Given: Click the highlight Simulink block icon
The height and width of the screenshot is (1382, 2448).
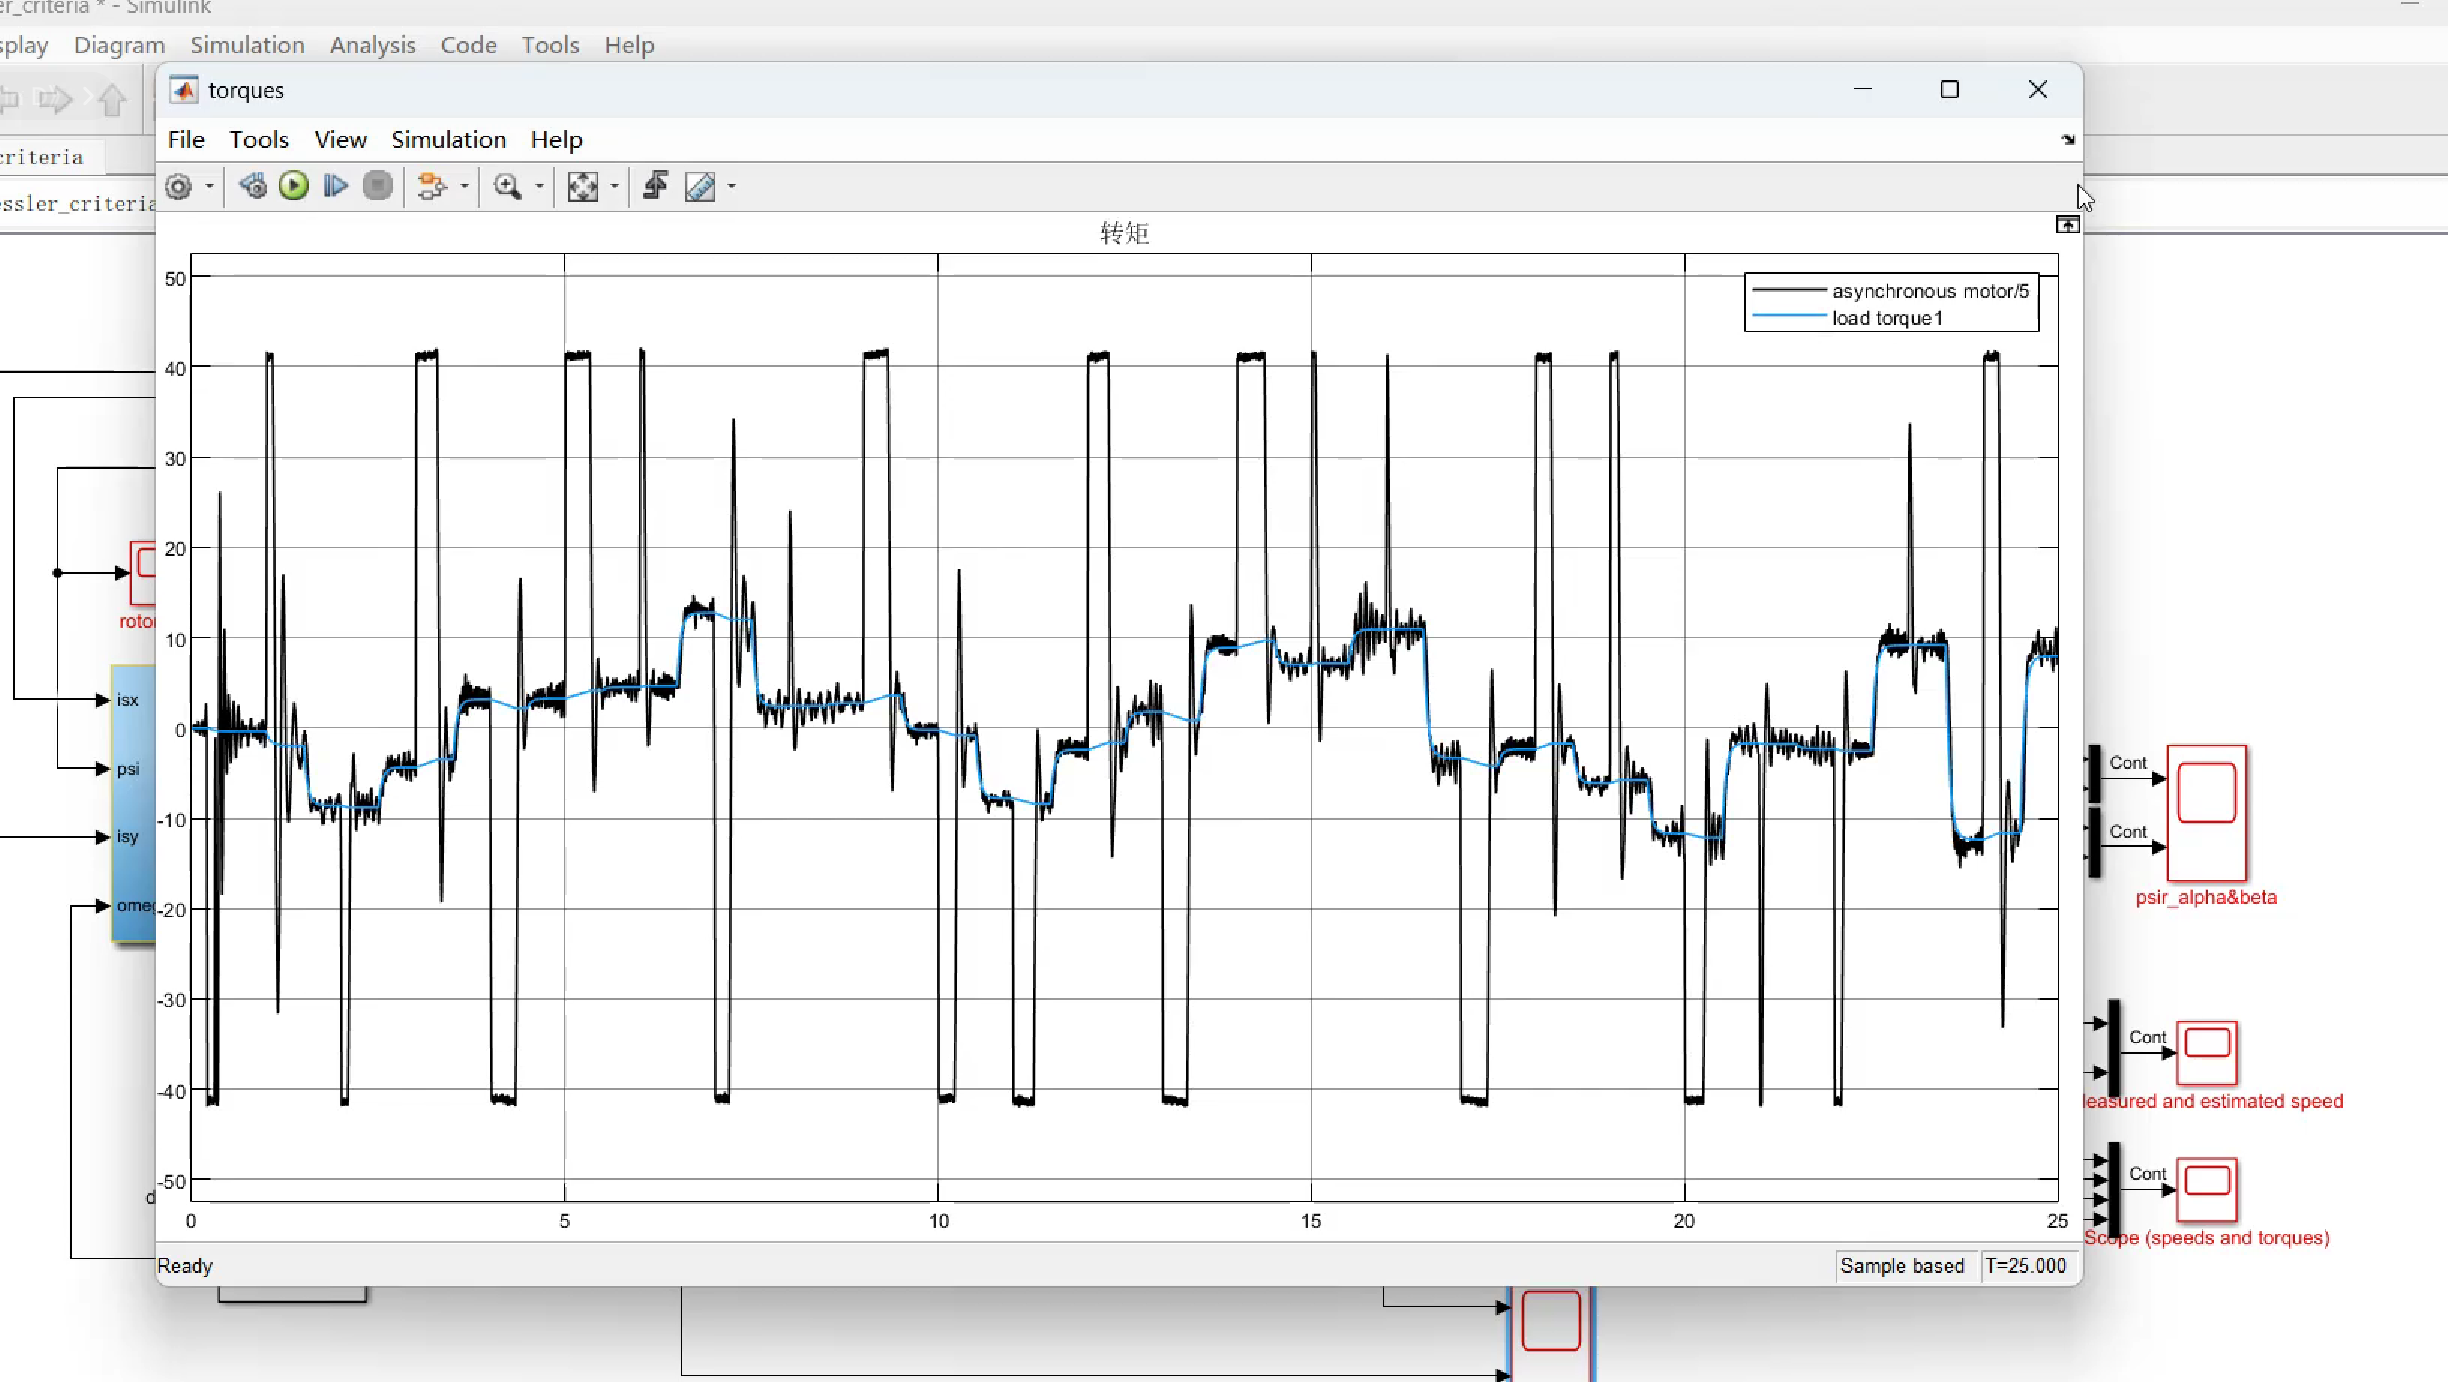Looking at the screenshot, I should click(x=432, y=187).
